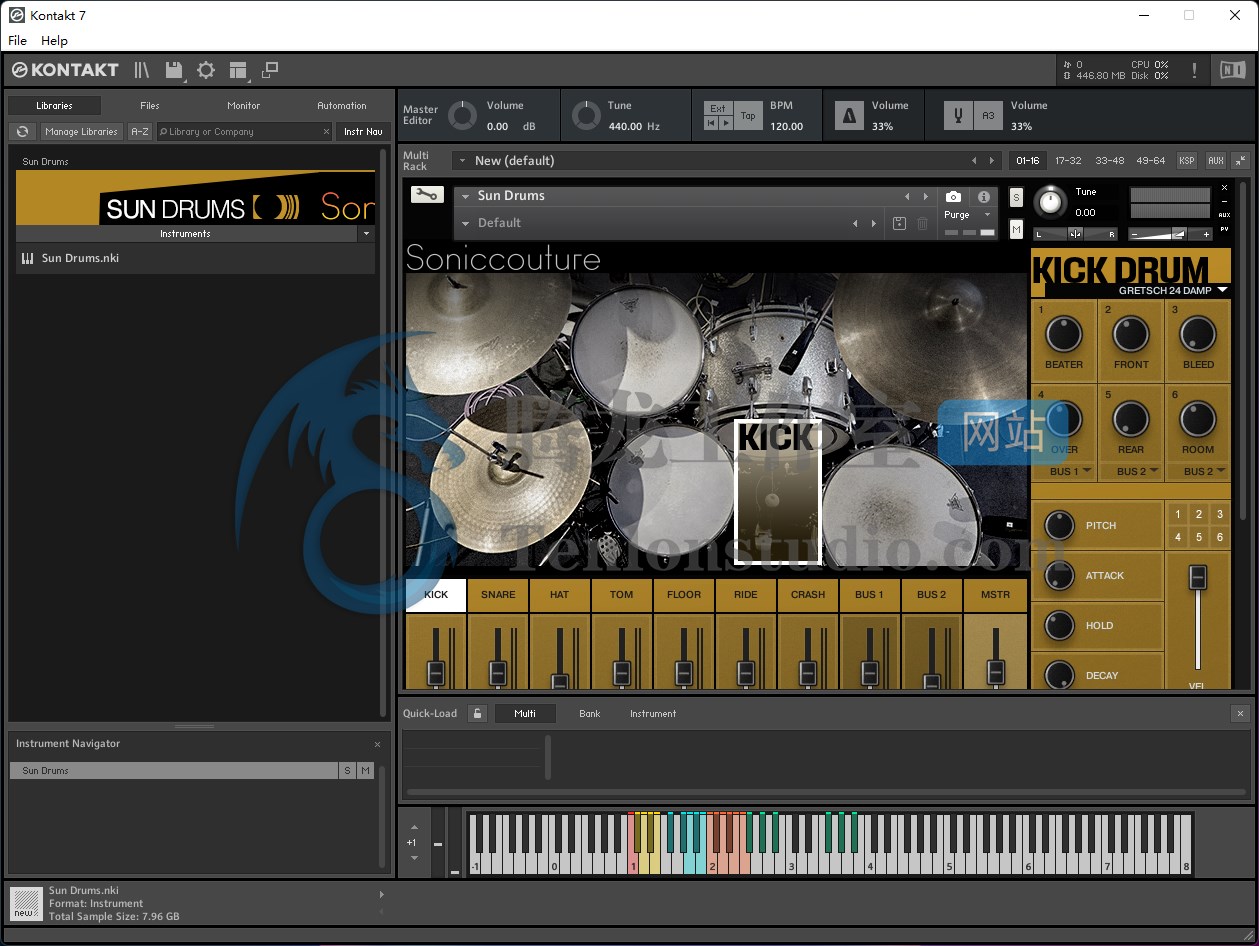1259x946 pixels.
Task: Click the Kontakt logo
Action: [x=65, y=70]
